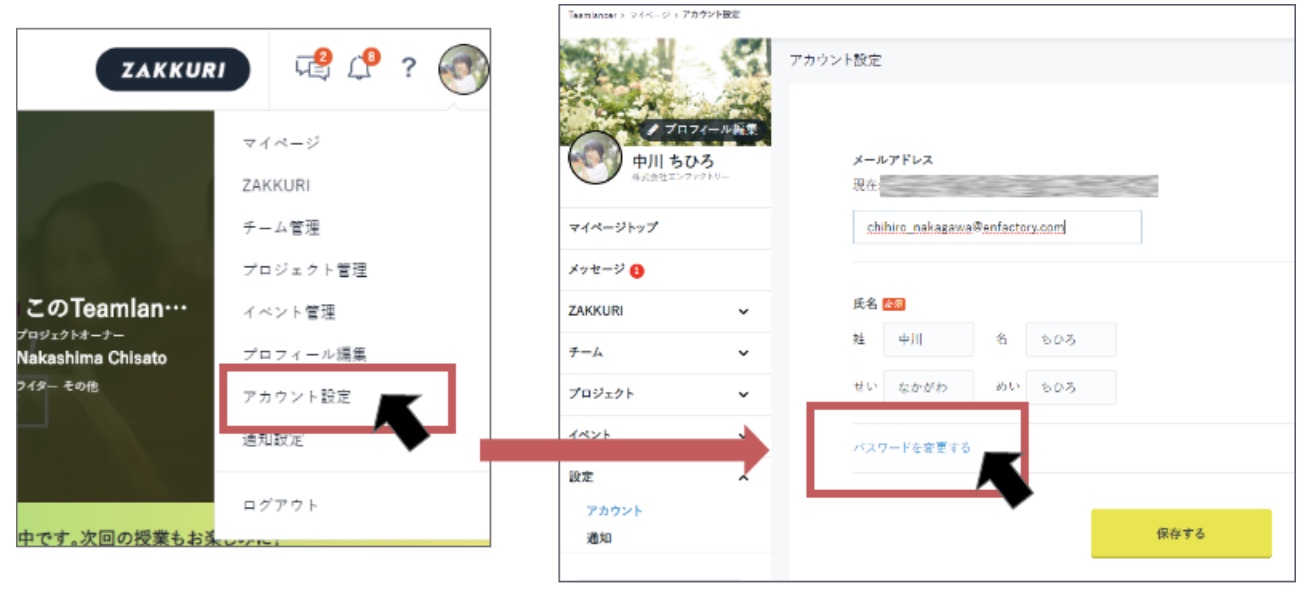
Task: Click the ZAKKURI header button
Action: tap(173, 69)
